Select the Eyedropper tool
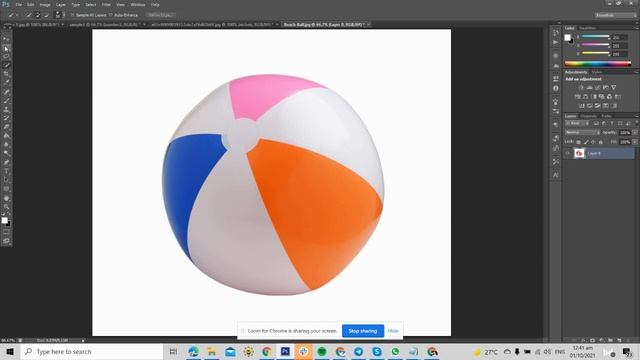This screenshot has height=360, width=640. pyautogui.click(x=6, y=83)
